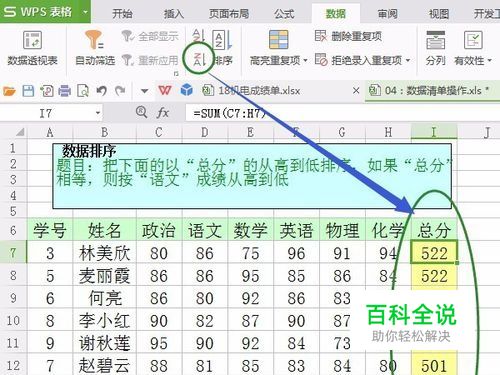500x375 pixels.
Task: Click the fx insert function icon
Action: coord(163,113)
